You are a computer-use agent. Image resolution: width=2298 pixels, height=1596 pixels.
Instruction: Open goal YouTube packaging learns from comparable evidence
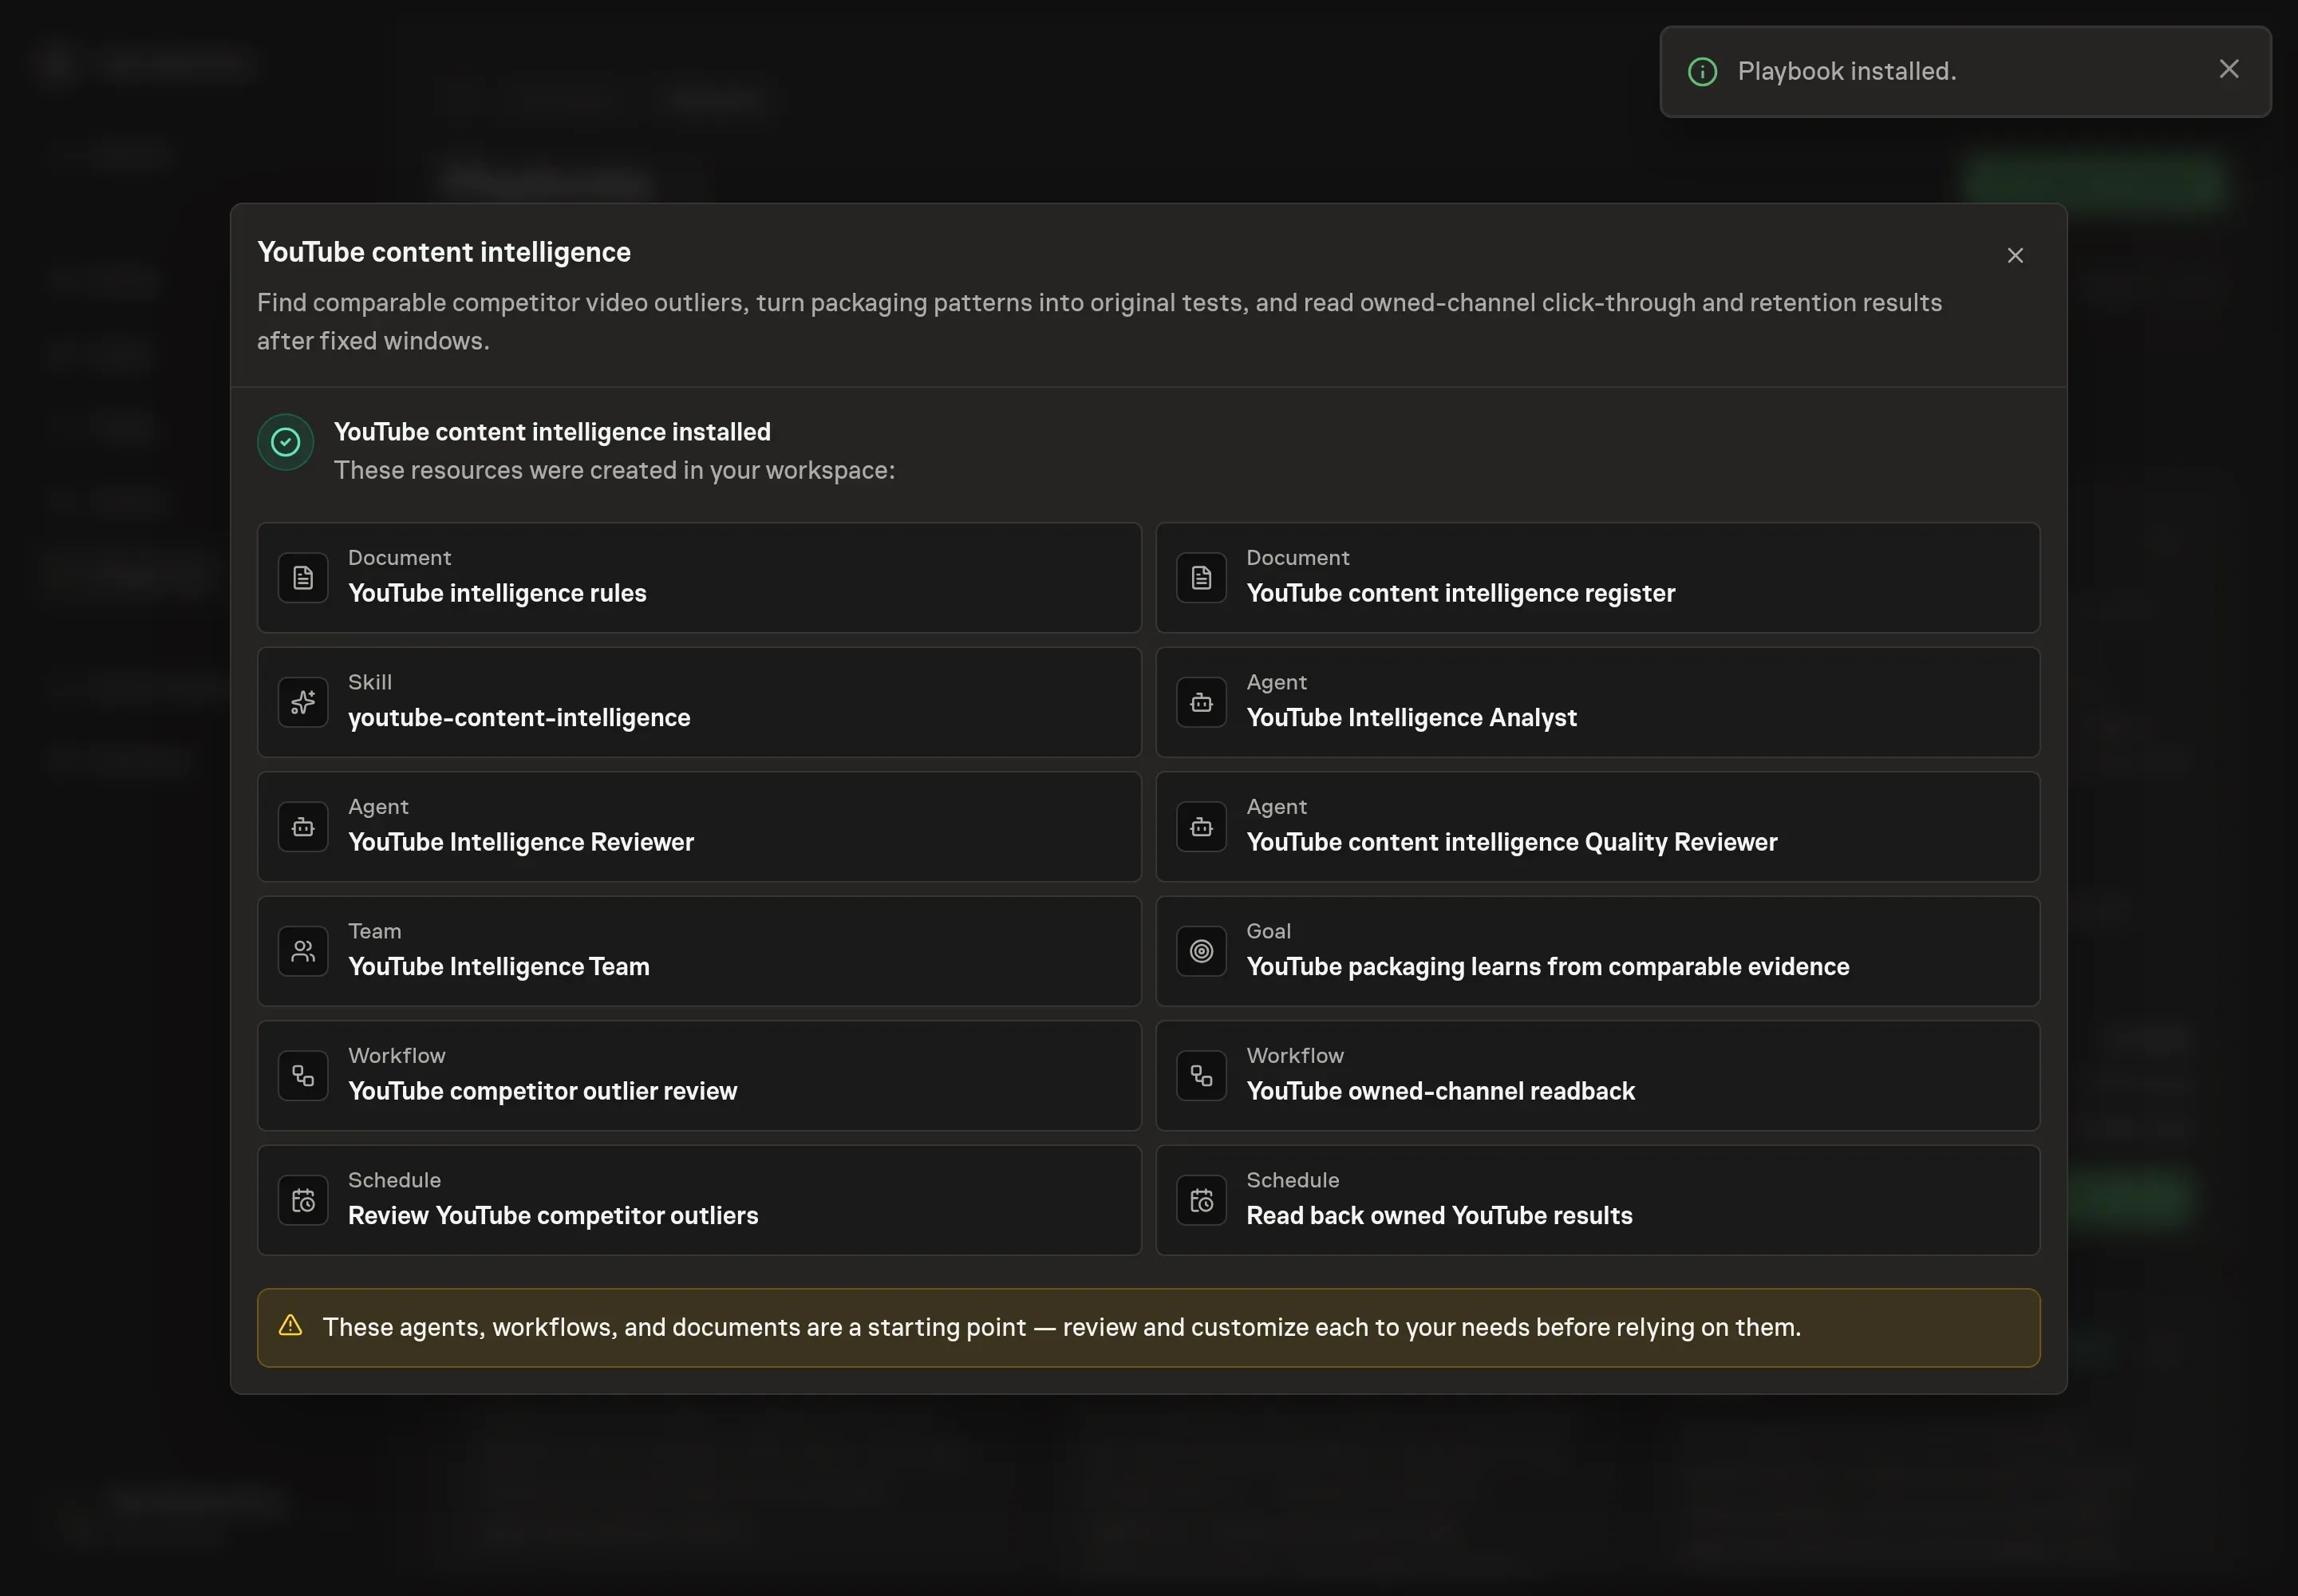1597,951
